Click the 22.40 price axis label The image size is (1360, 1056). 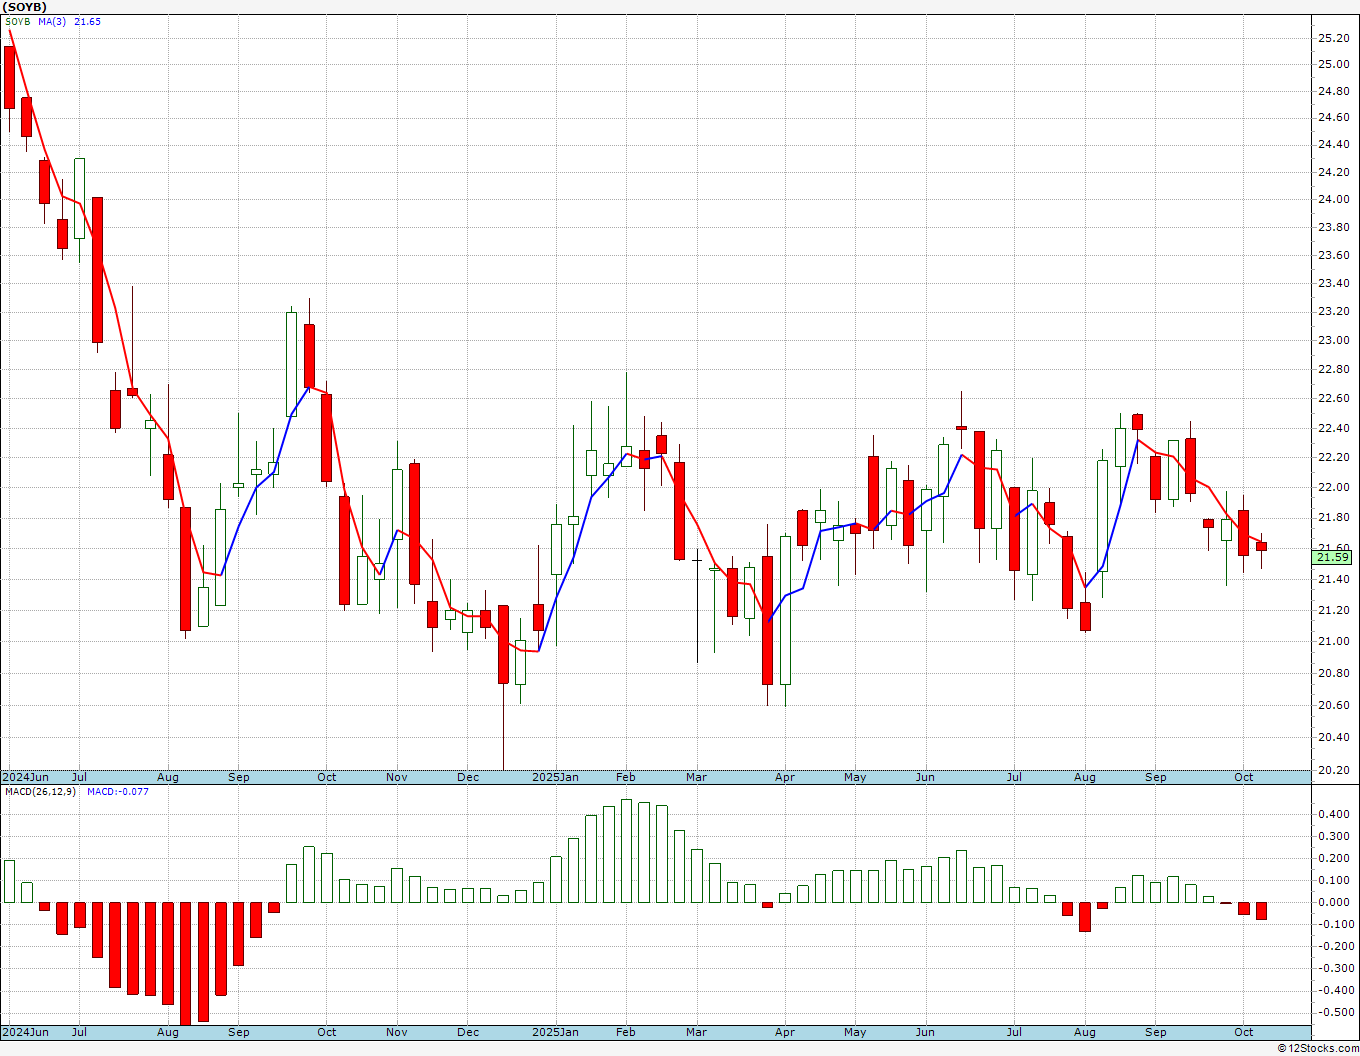click(x=1334, y=428)
